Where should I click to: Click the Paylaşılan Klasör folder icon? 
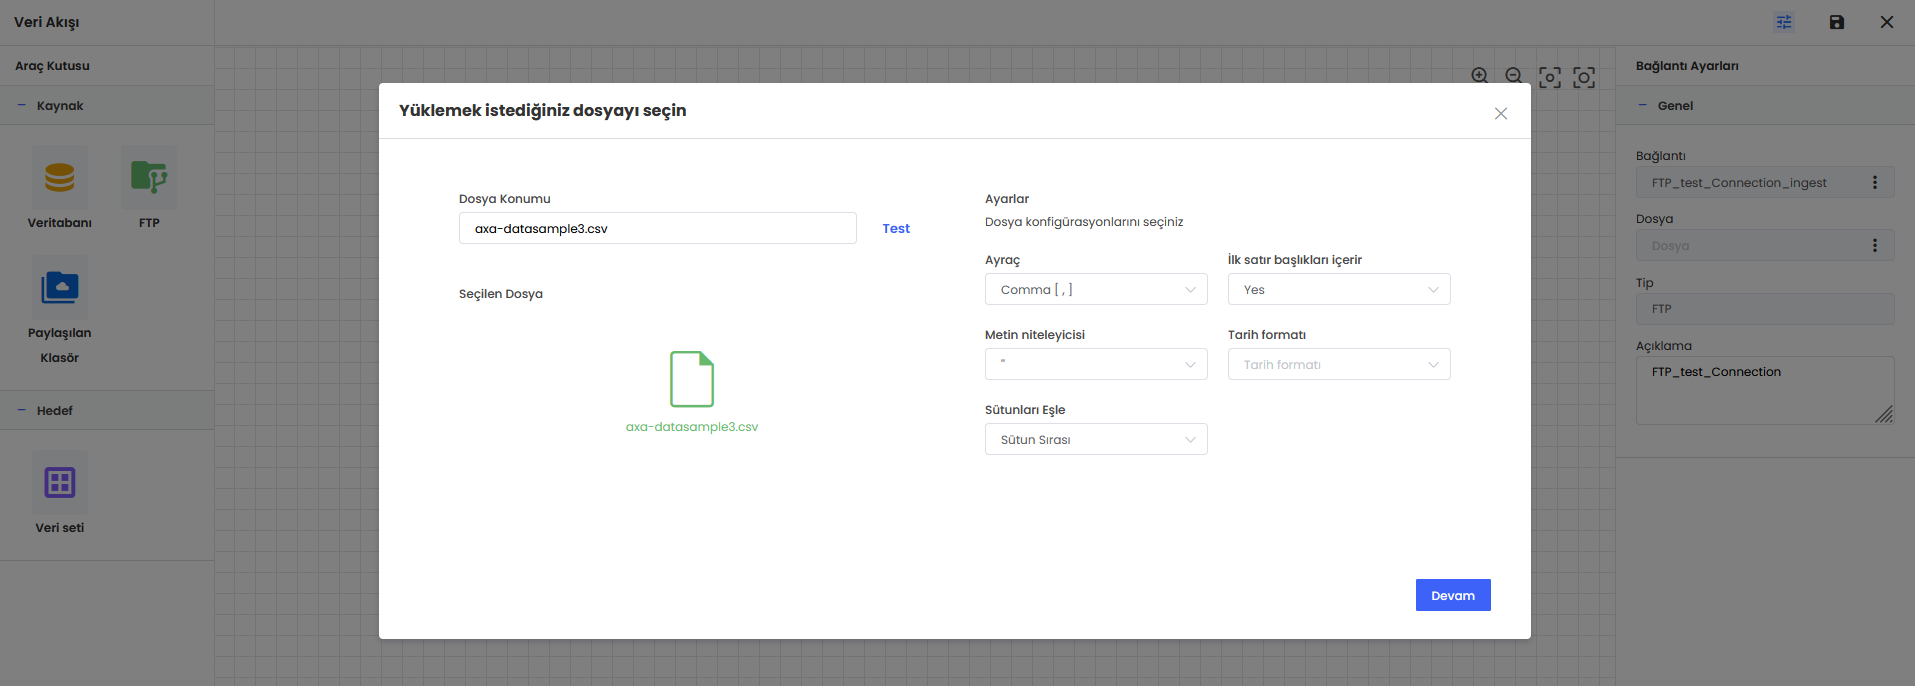coord(60,287)
